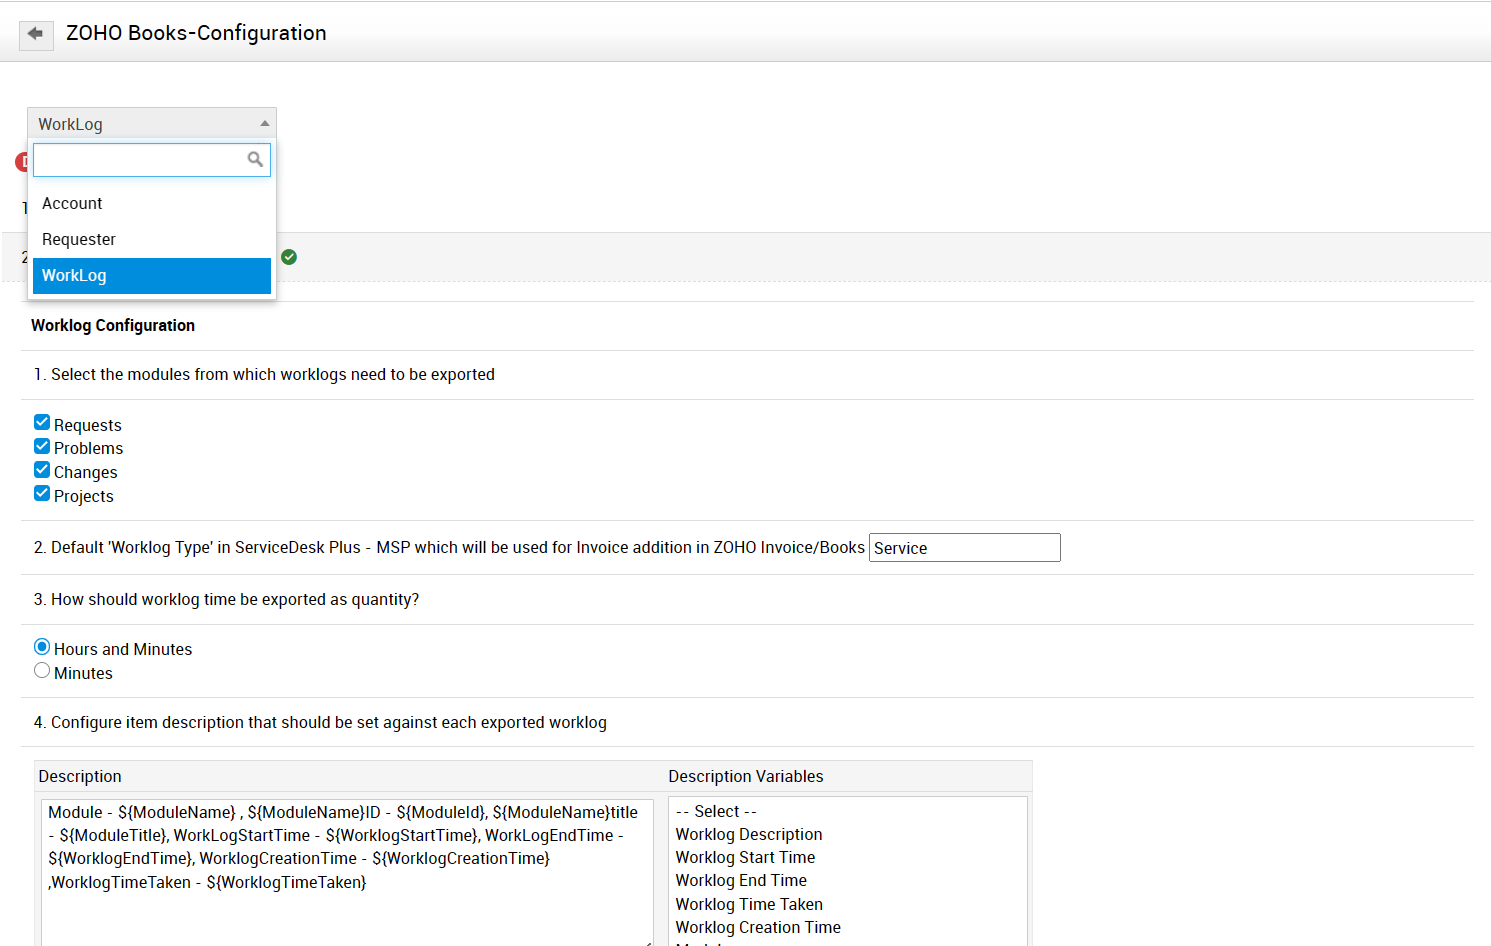Toggle the Changes module checkbox
The width and height of the screenshot is (1491, 946).
pos(42,470)
